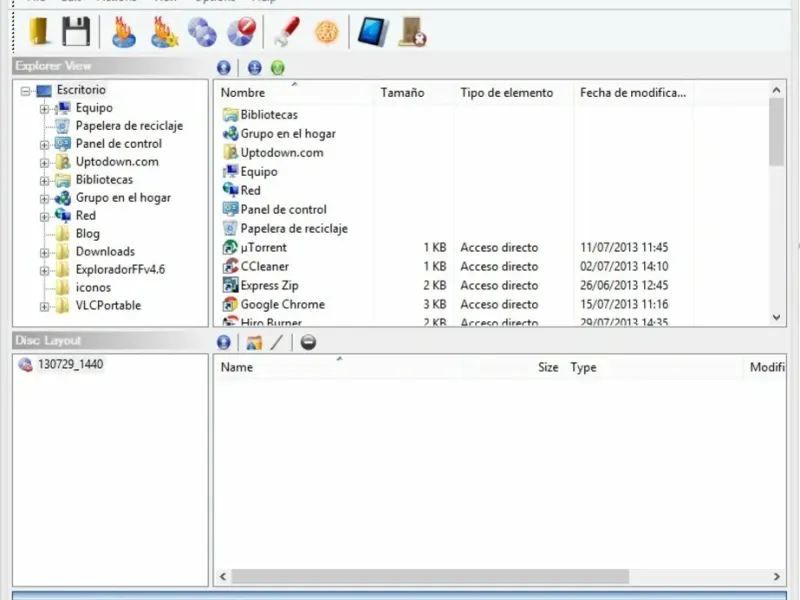The width and height of the screenshot is (800, 600).
Task: Click the black minus Remove icon in Disc Layout
Action: click(x=308, y=342)
